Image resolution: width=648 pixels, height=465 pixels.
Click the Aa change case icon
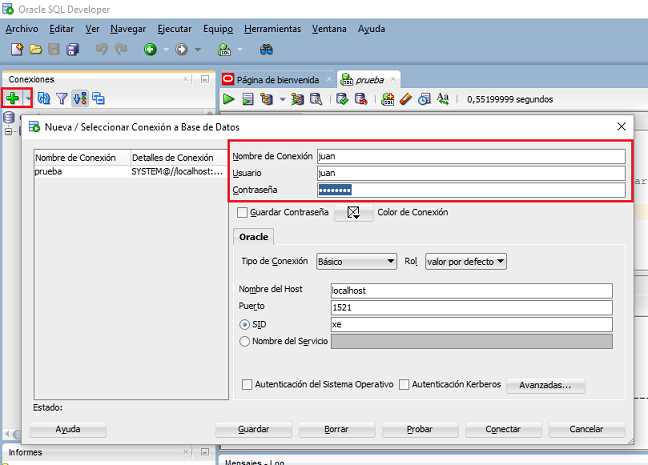[x=443, y=99]
